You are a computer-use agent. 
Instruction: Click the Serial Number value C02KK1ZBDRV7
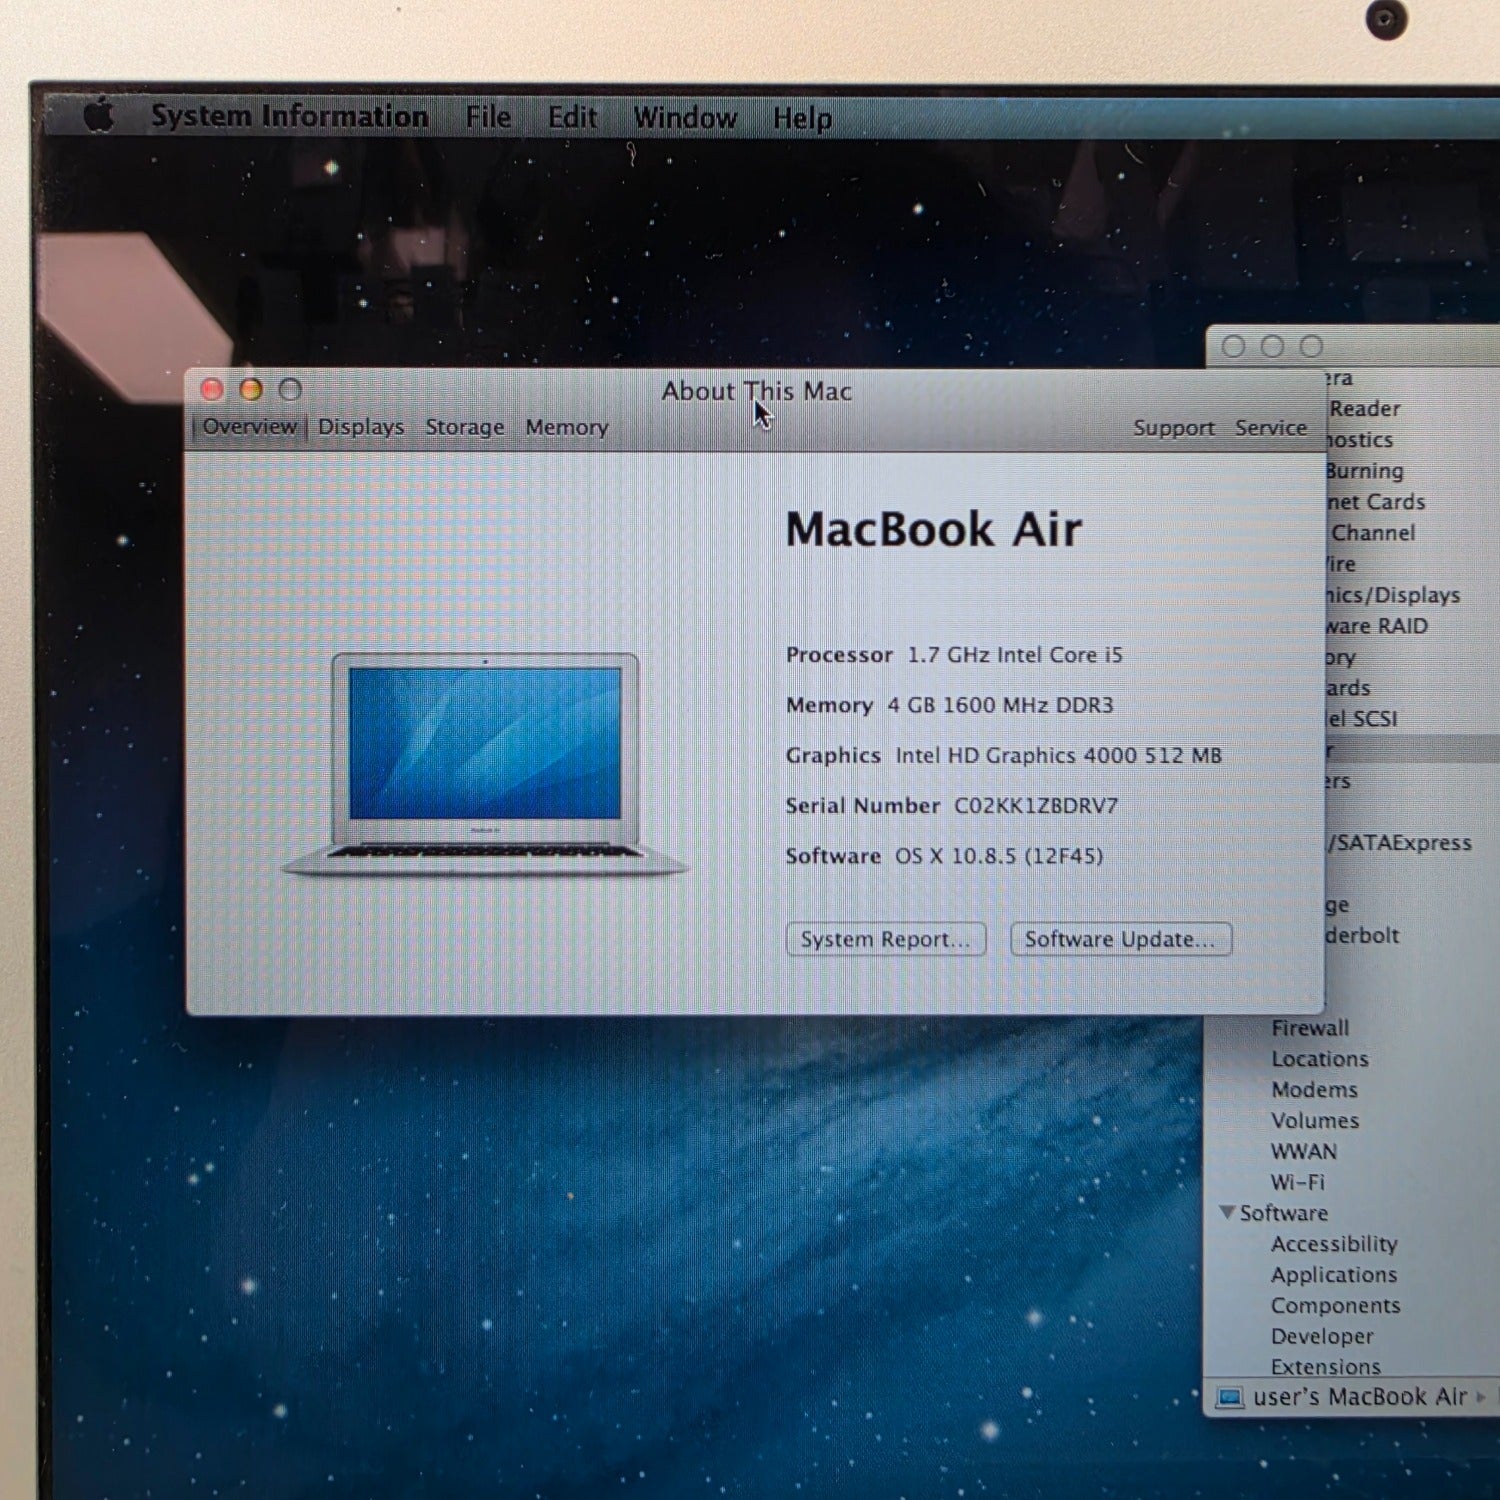[1036, 806]
